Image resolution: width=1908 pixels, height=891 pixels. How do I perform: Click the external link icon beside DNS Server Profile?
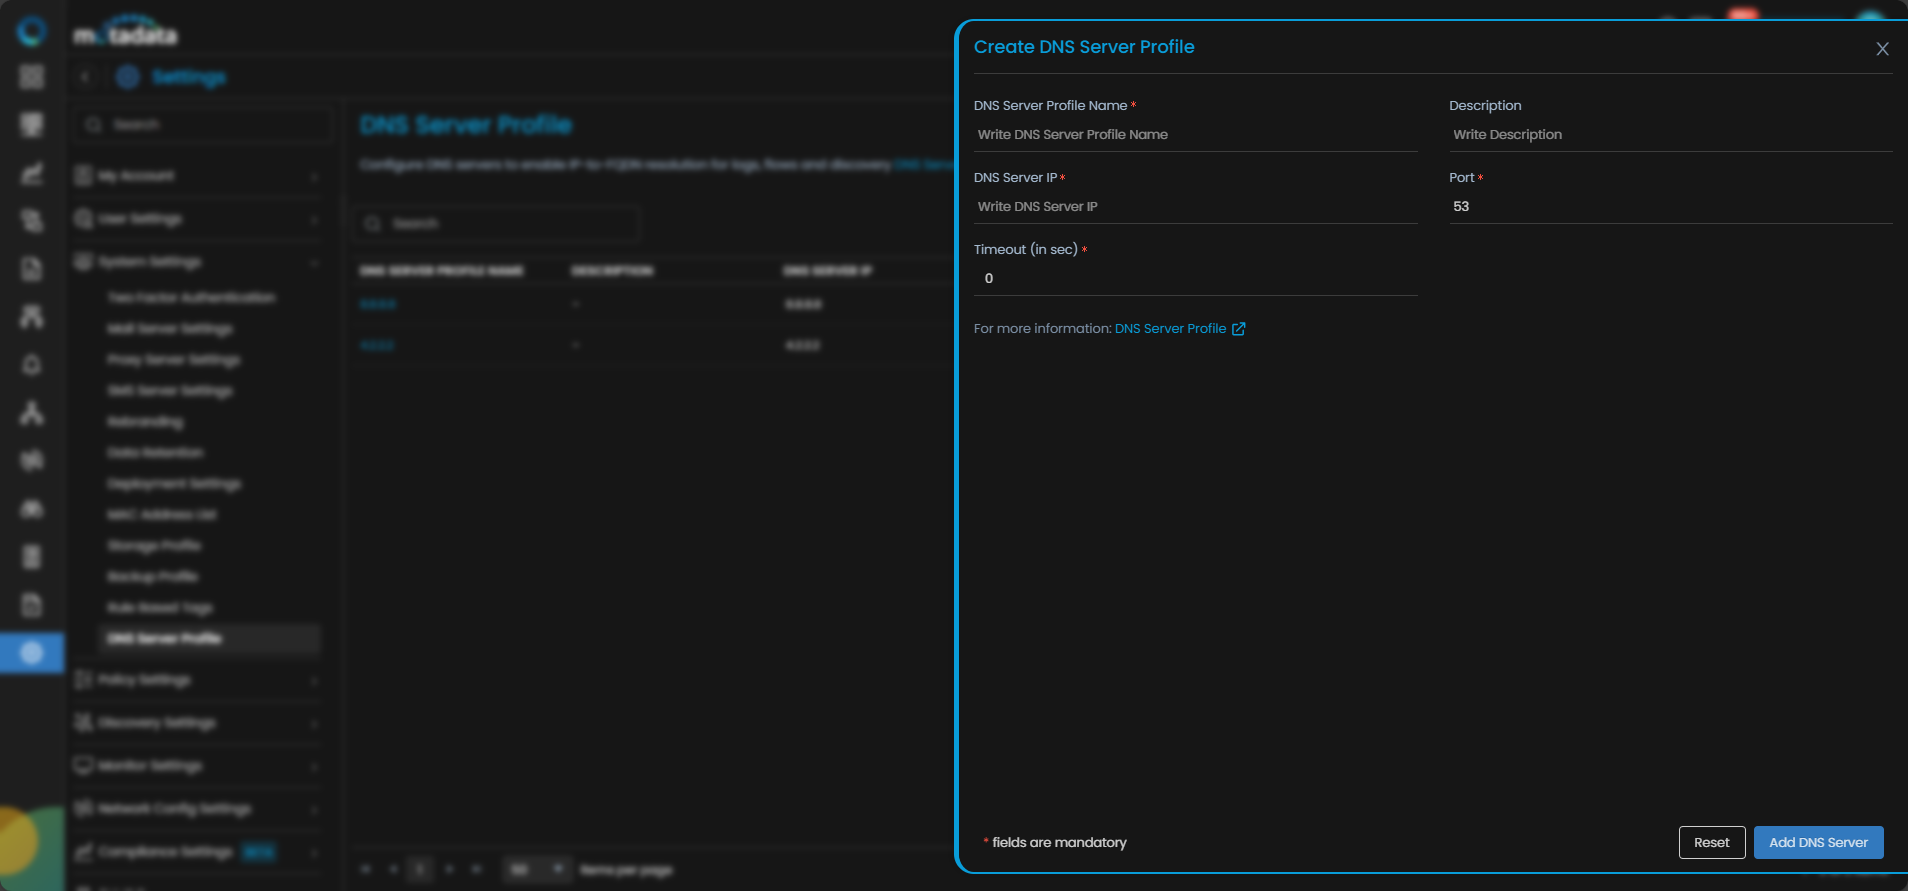(x=1238, y=329)
